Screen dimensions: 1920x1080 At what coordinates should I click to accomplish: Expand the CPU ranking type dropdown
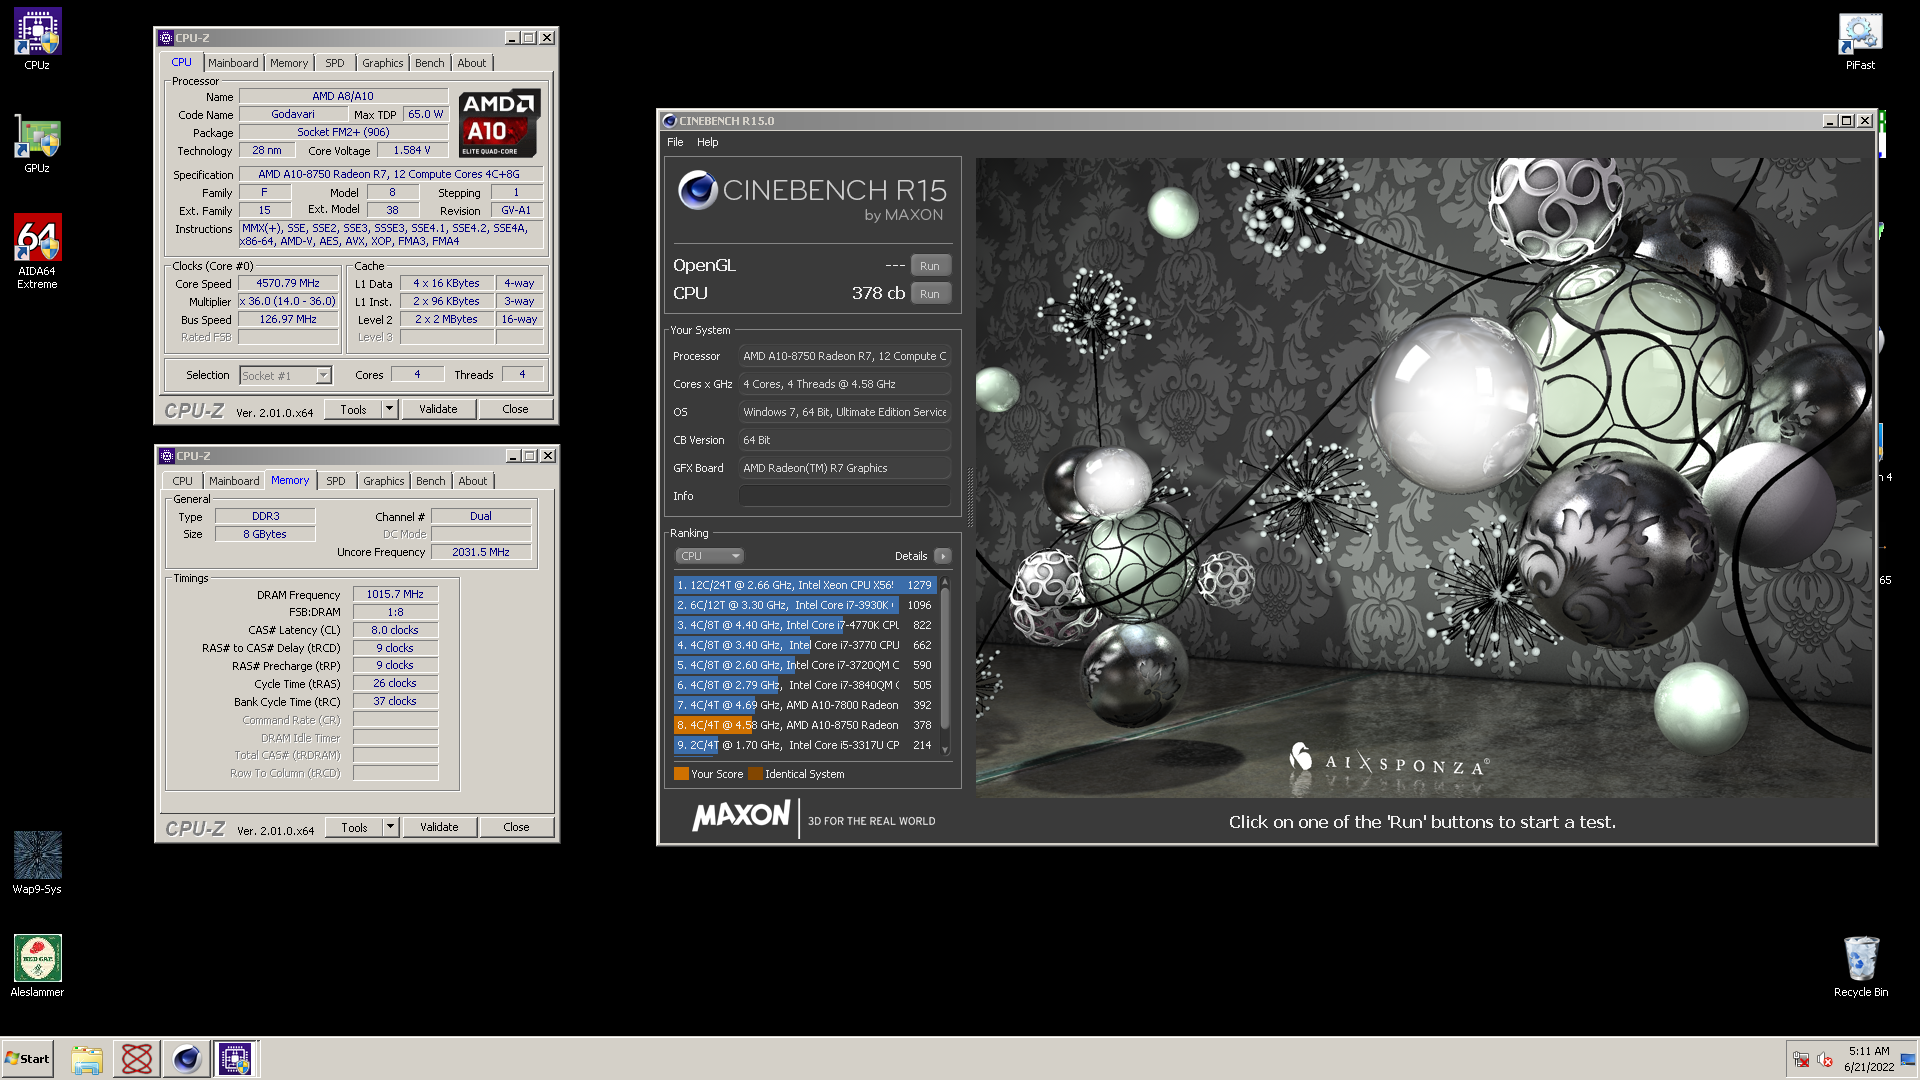point(709,556)
